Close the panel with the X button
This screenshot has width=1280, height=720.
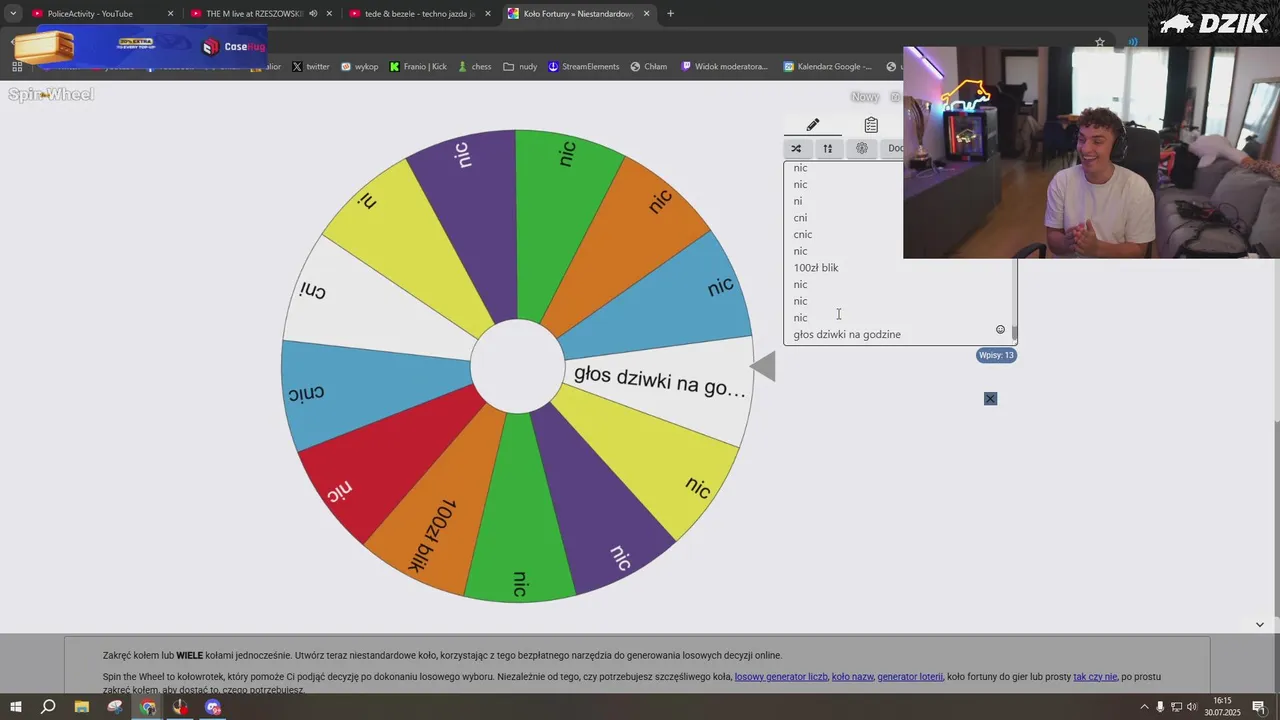[x=990, y=399]
